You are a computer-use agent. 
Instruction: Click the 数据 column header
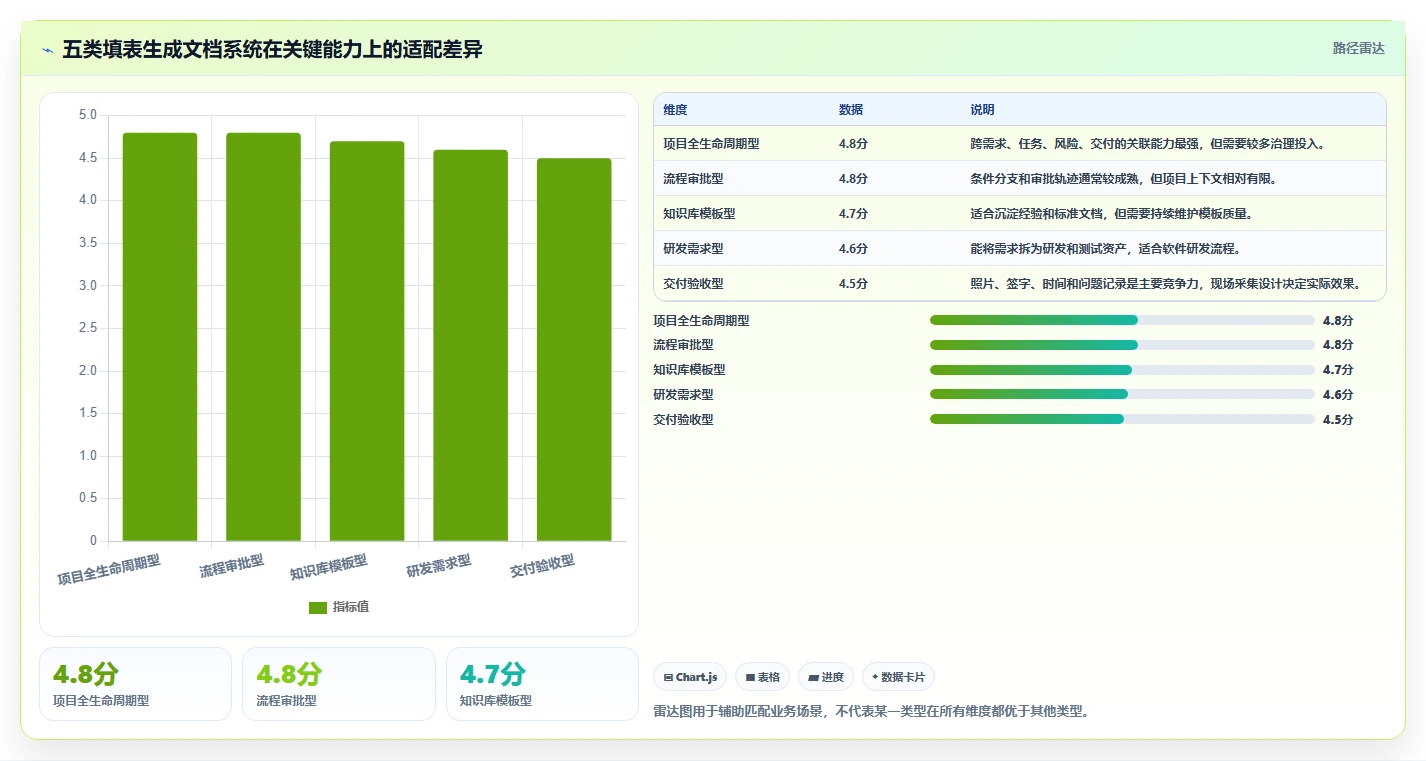851,110
